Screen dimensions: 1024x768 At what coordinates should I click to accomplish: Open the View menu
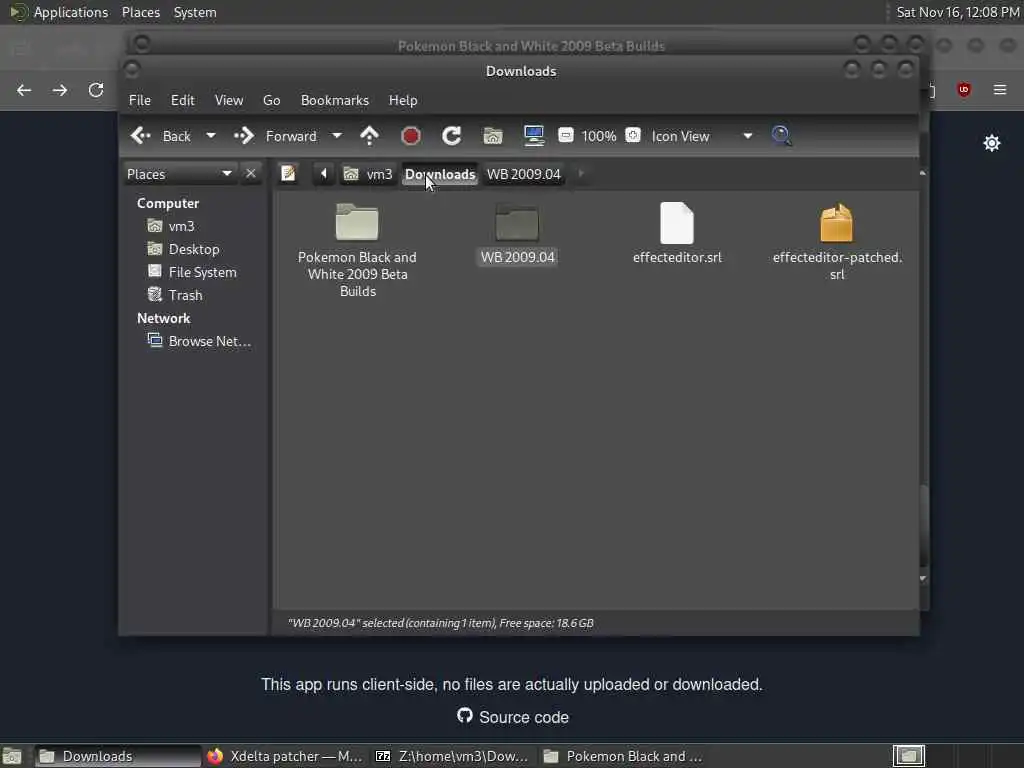tap(229, 100)
